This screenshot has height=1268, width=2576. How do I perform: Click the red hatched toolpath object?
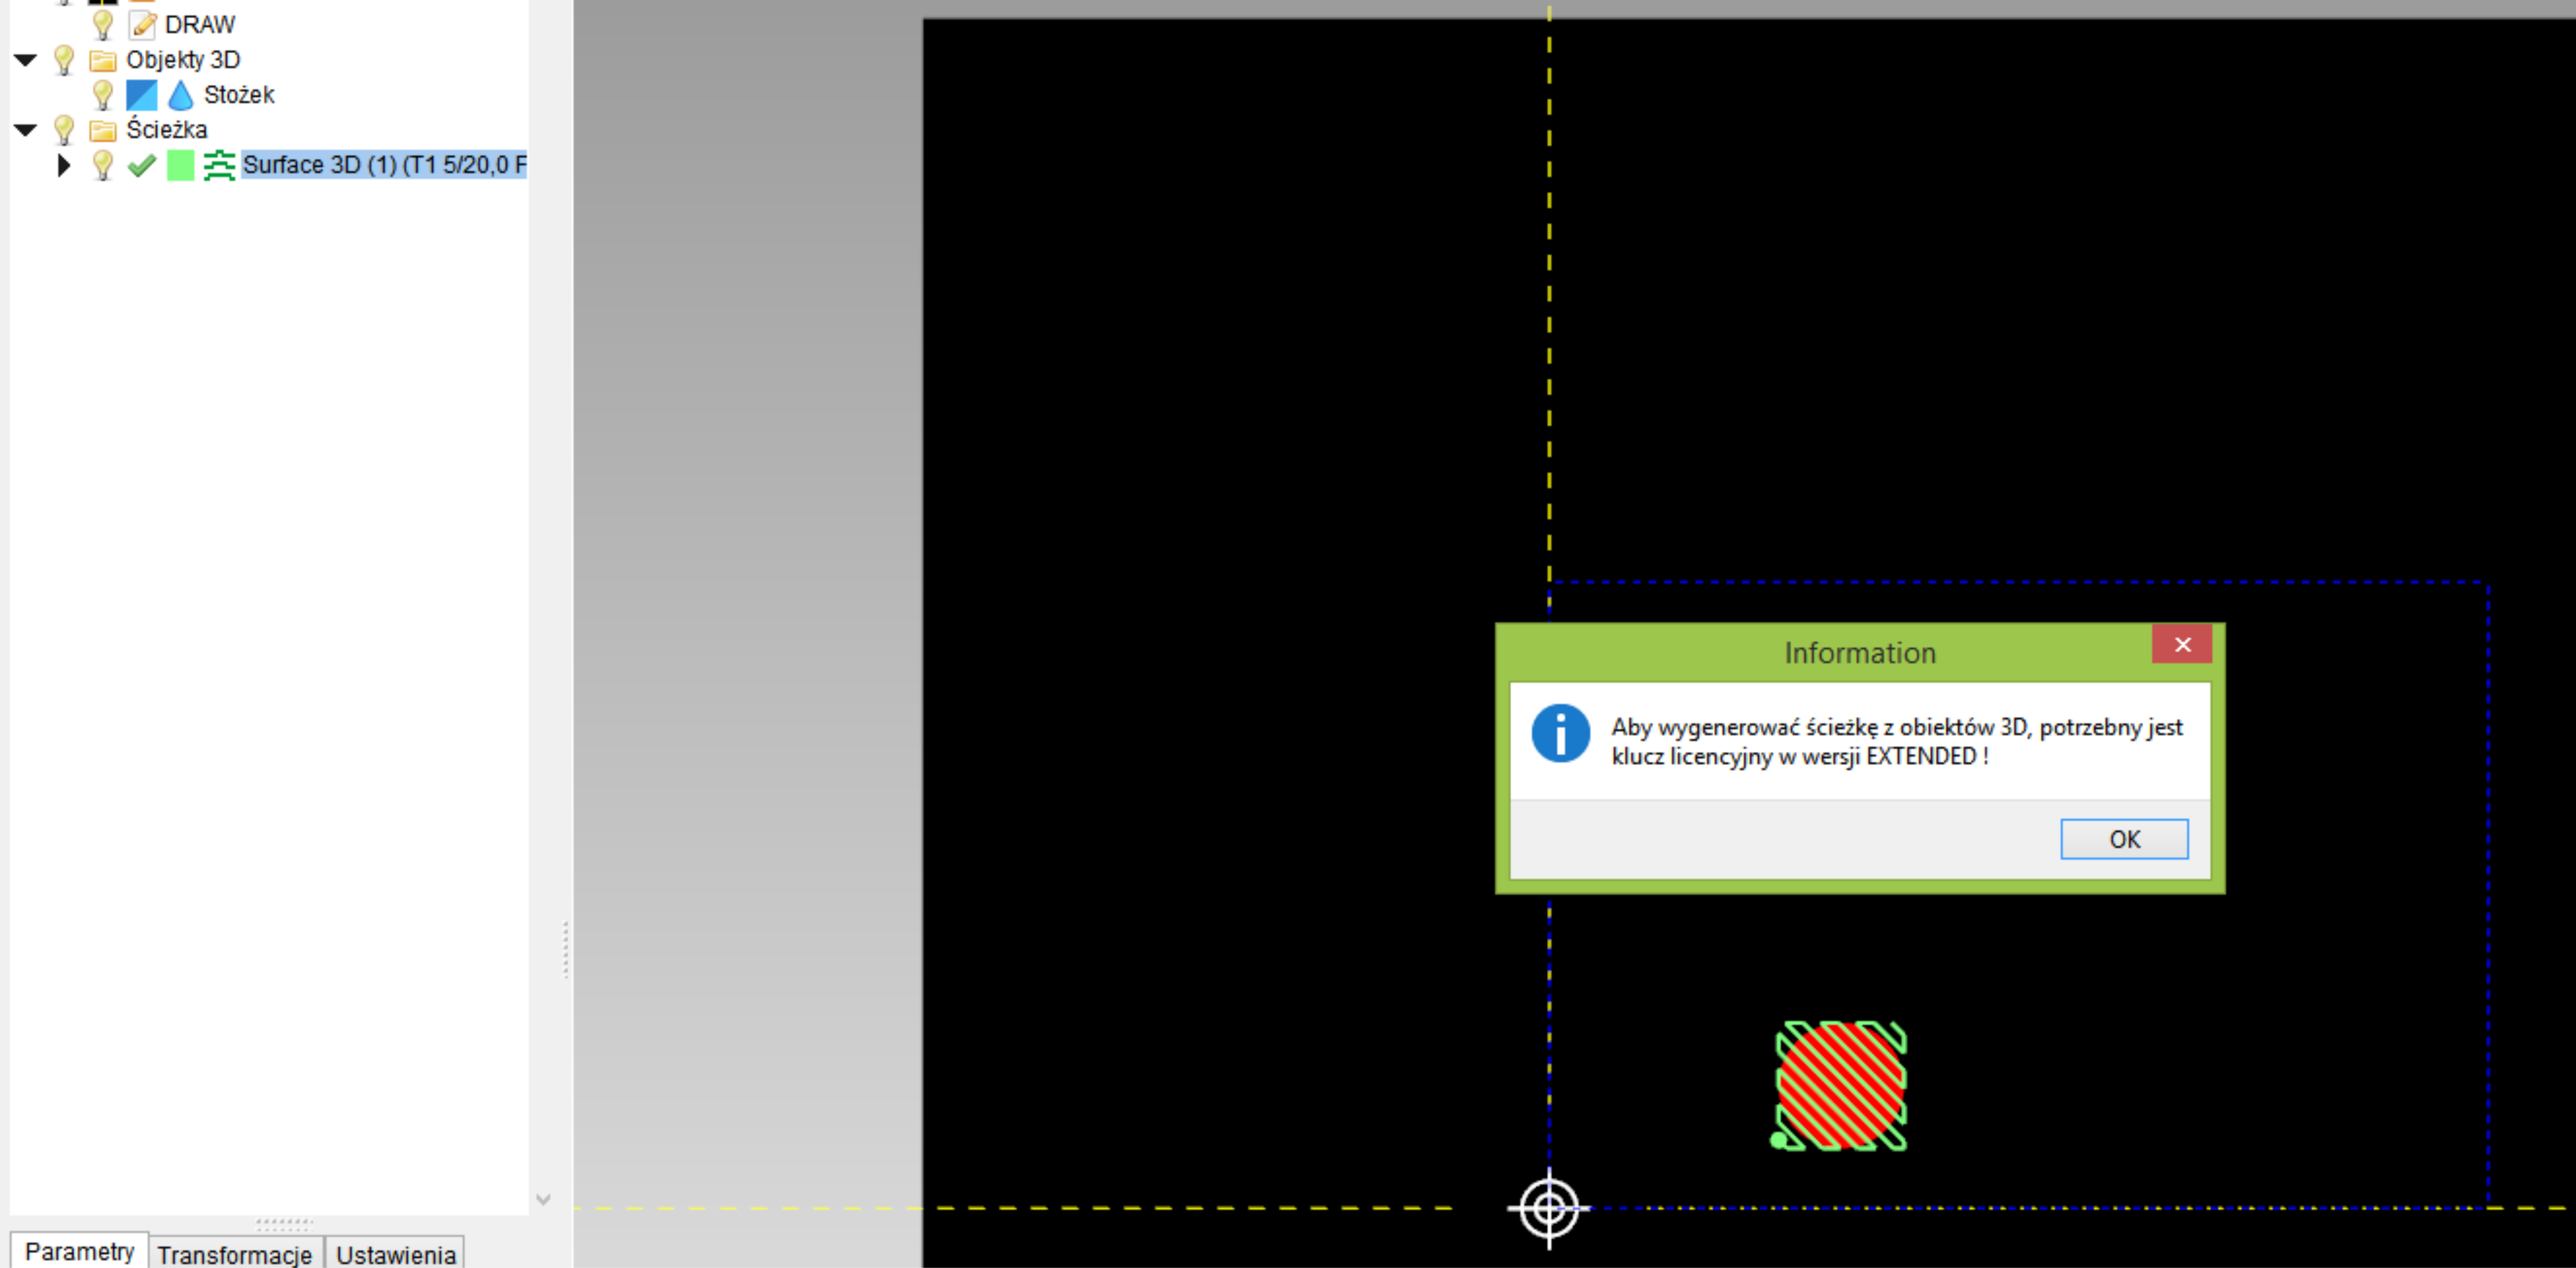click(x=1841, y=1085)
